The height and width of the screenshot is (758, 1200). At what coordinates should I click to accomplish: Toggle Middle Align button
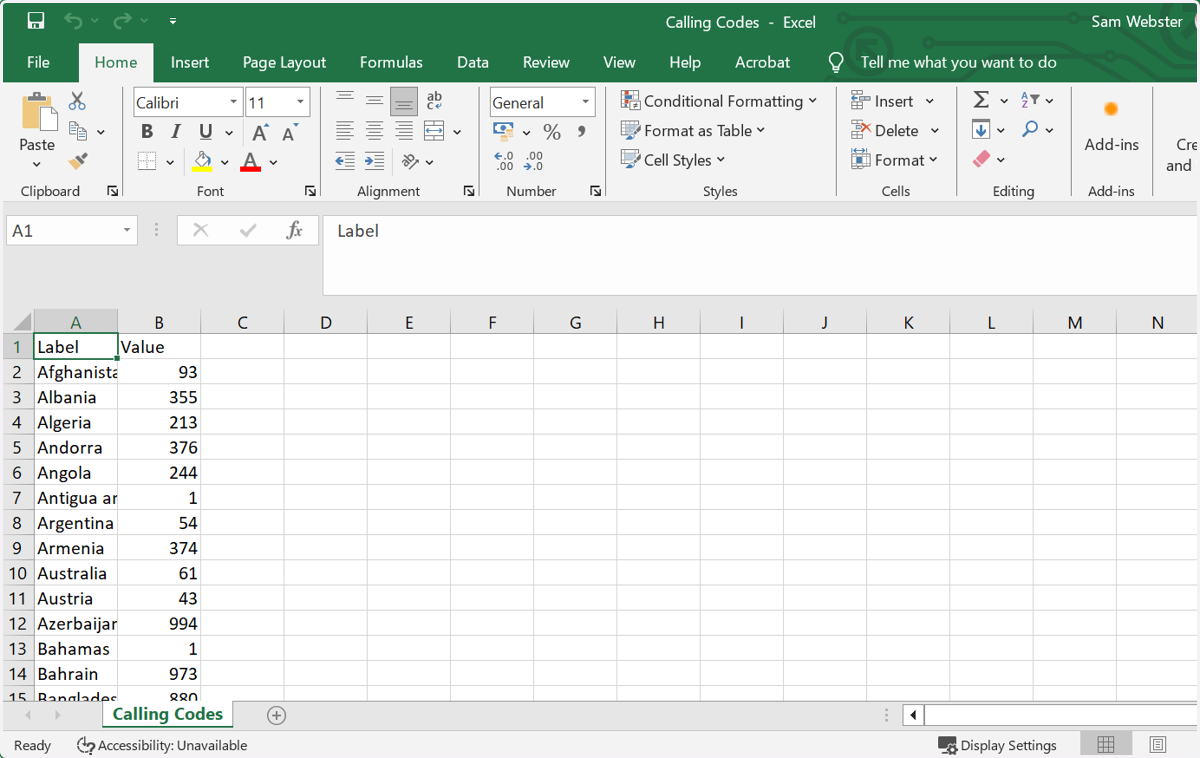[x=374, y=101]
